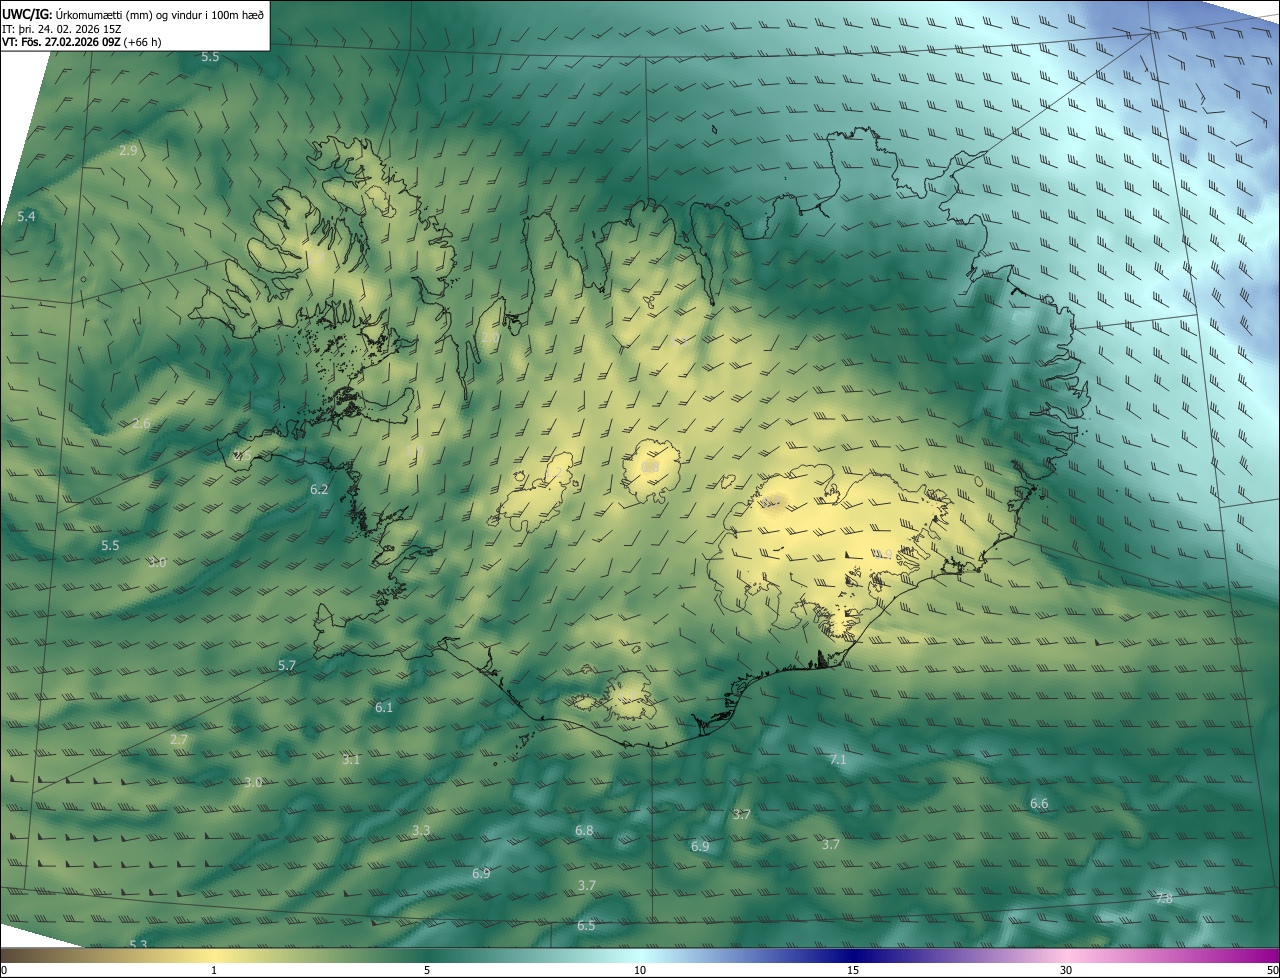Click the 1 tick on the colour scale
The width and height of the screenshot is (1280, 978).
click(214, 970)
